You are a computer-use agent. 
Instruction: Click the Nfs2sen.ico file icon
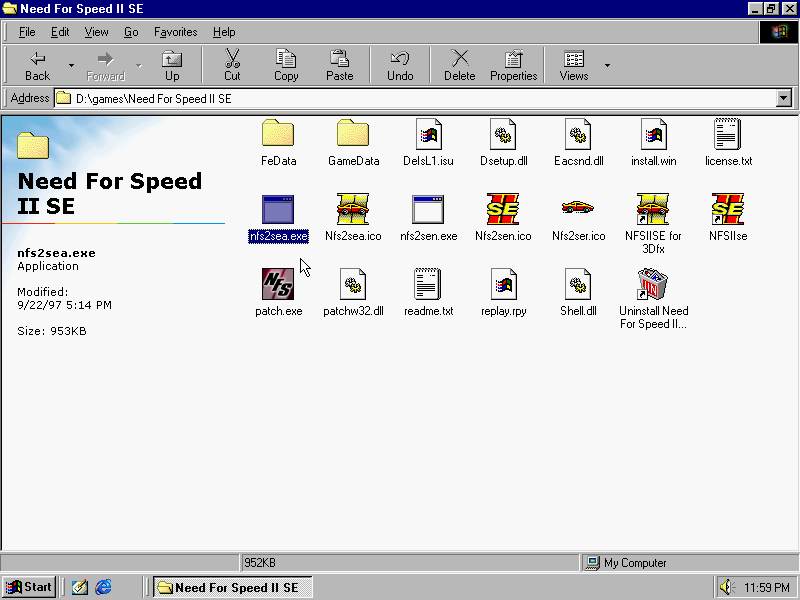click(503, 210)
